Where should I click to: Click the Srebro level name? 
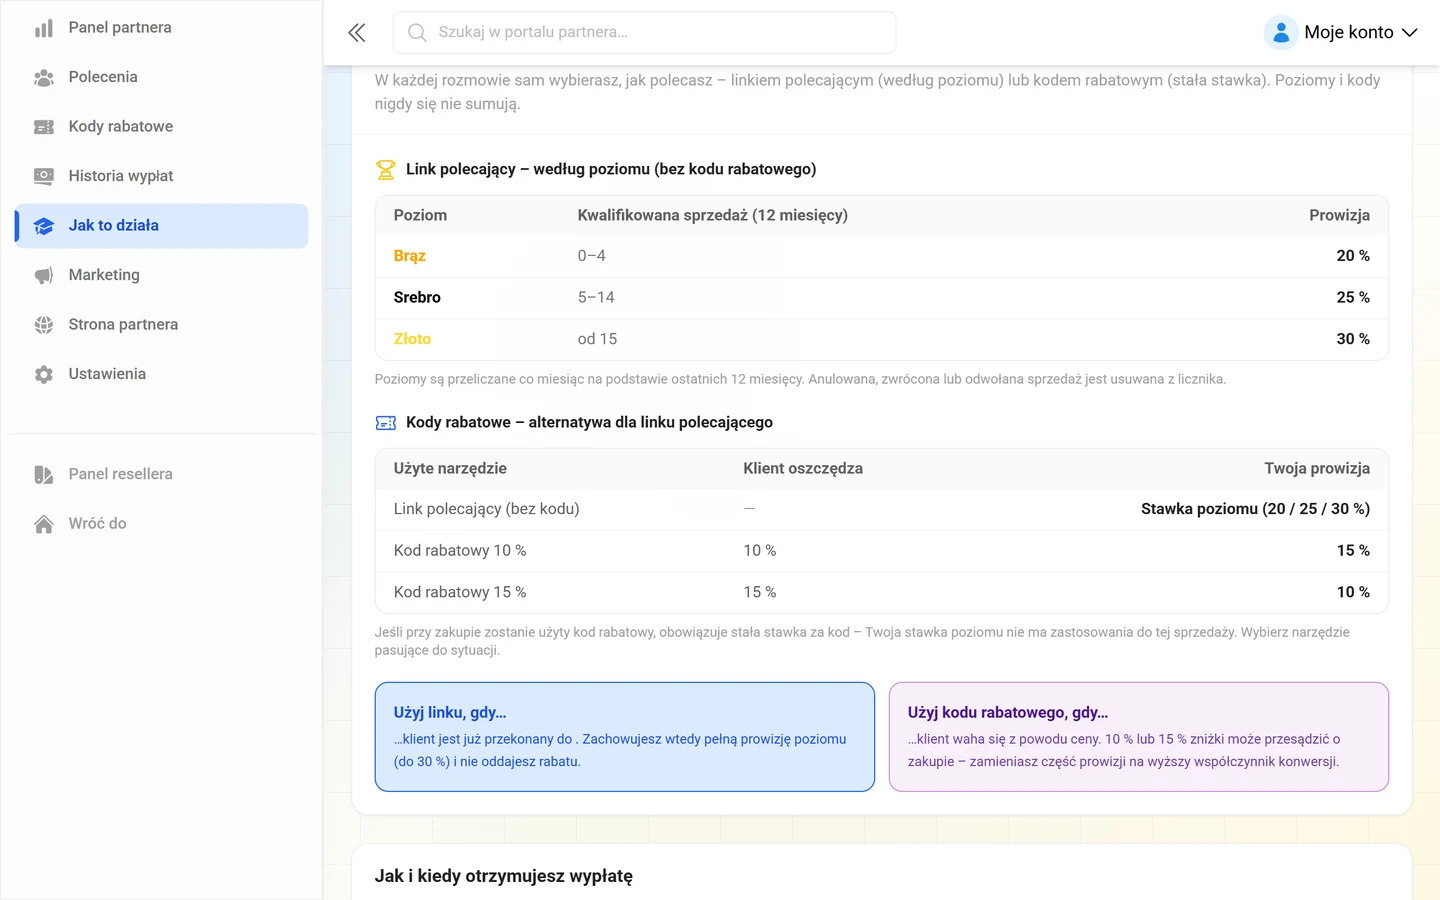tap(417, 298)
